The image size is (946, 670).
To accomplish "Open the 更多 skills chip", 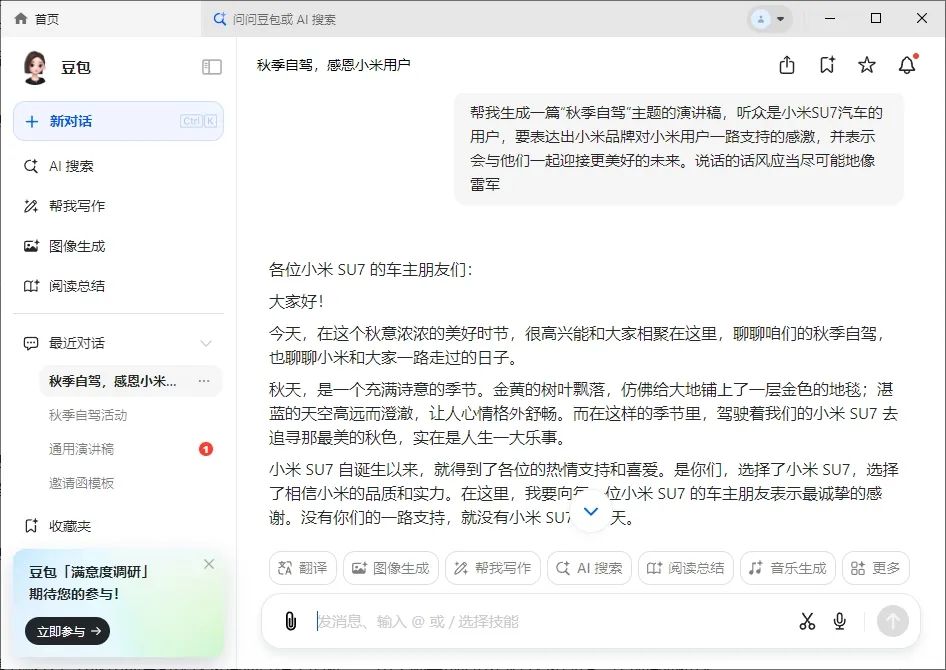I will (x=875, y=568).
